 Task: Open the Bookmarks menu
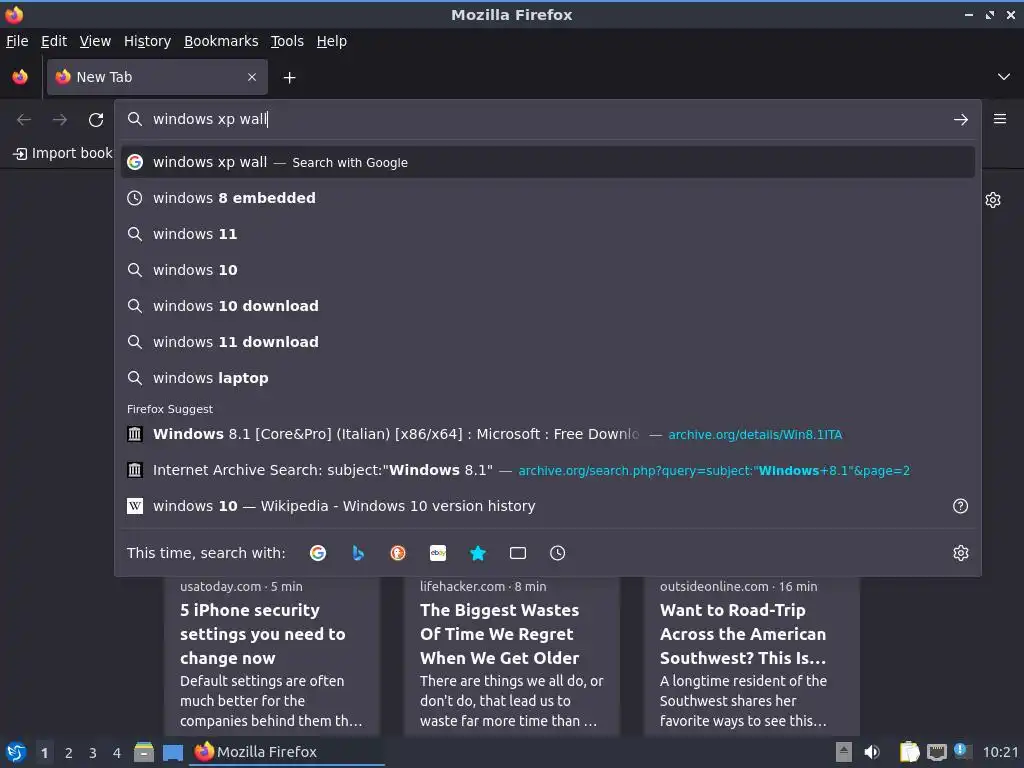pyautogui.click(x=221, y=41)
